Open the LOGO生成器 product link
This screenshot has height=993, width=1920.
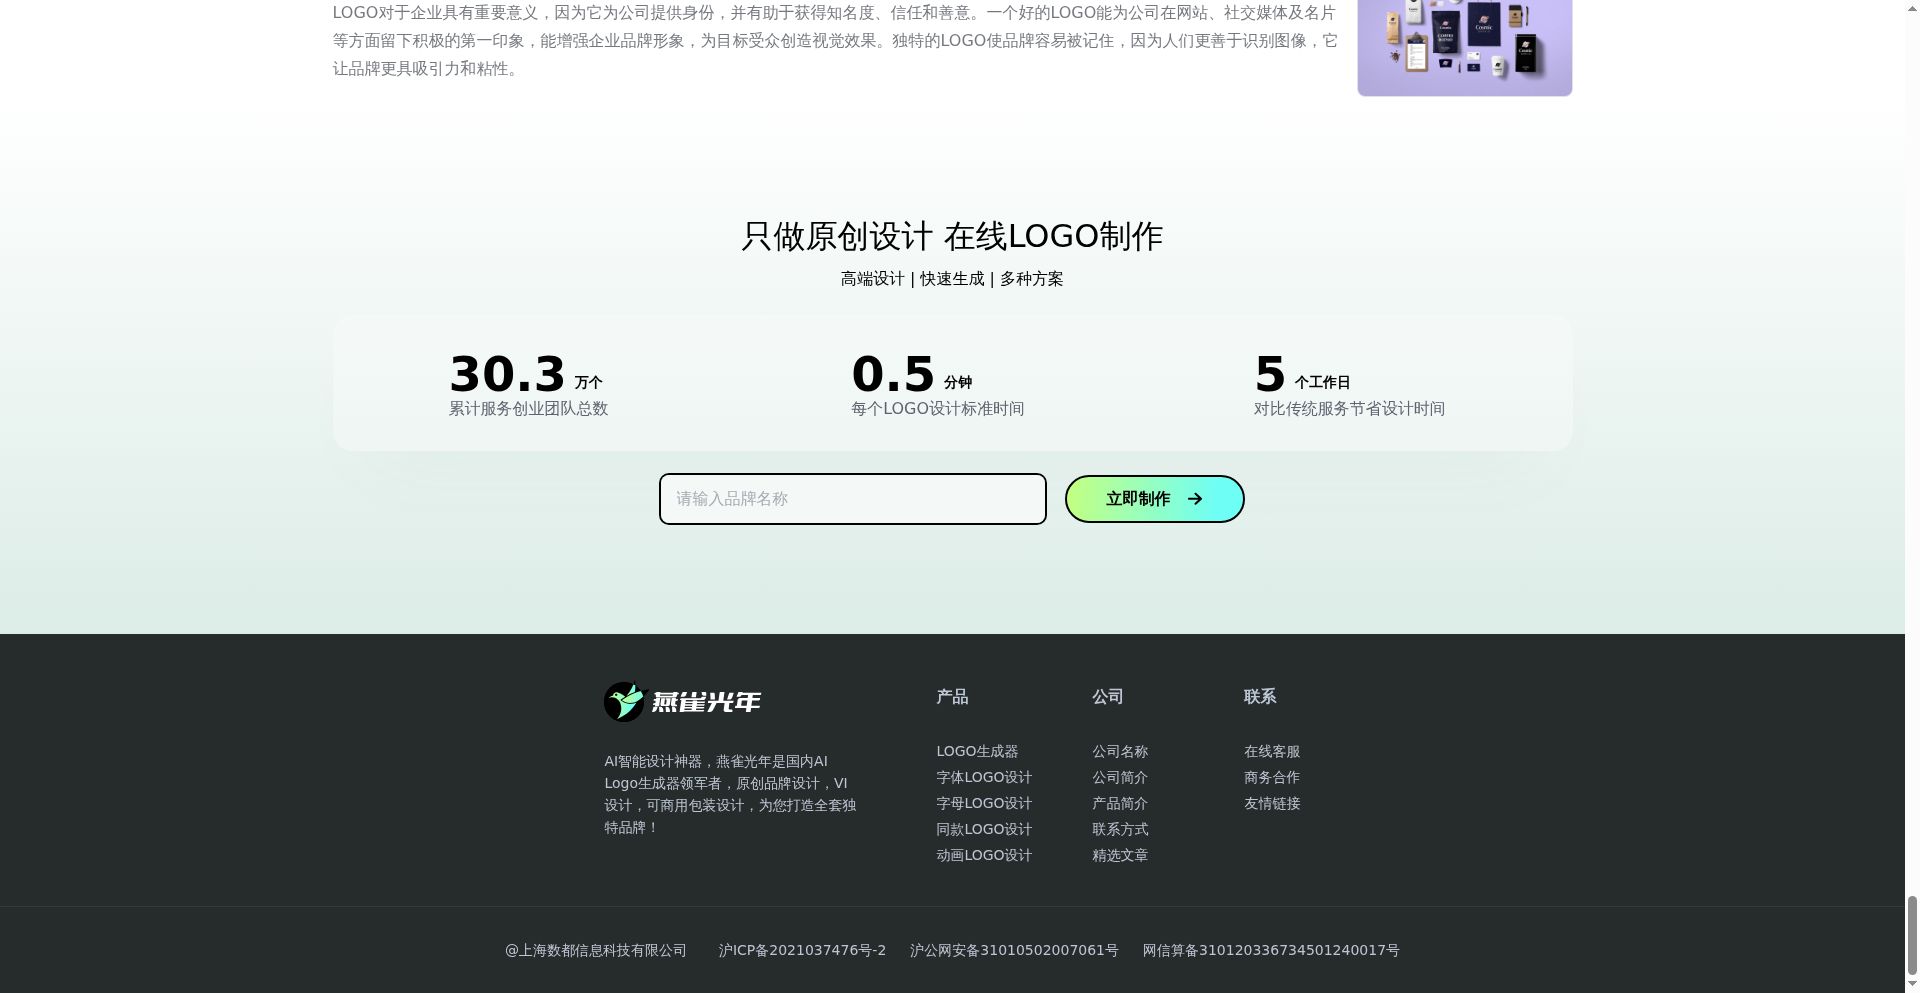point(977,751)
